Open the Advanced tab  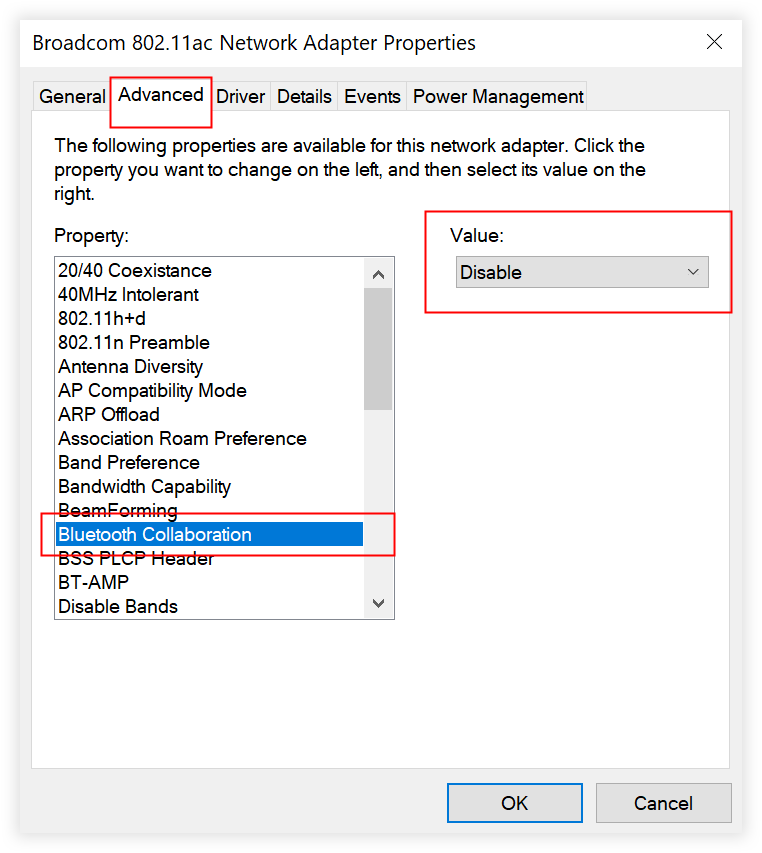pyautogui.click(x=161, y=95)
